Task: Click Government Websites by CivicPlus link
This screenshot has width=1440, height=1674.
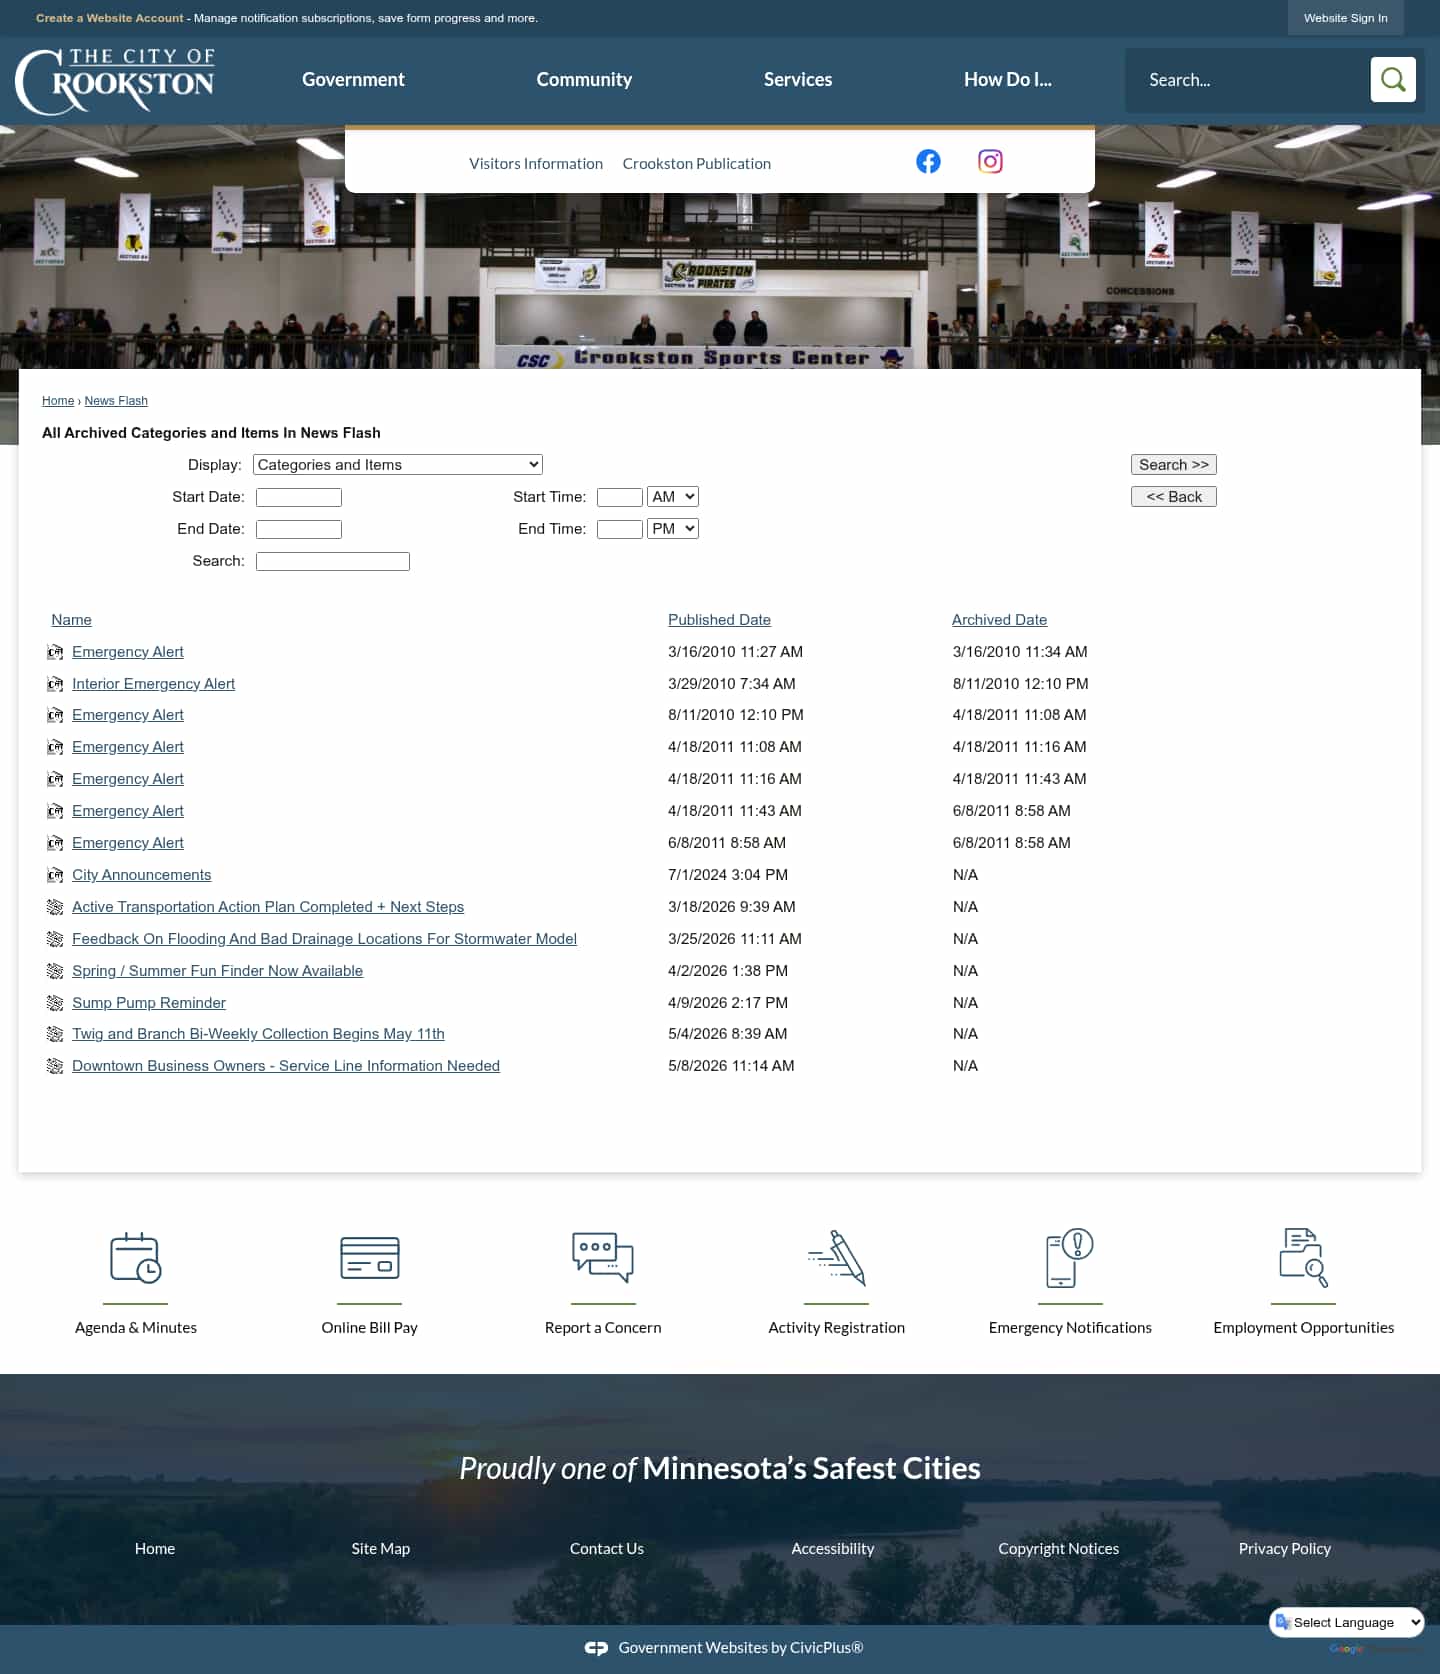Action: click(x=740, y=1648)
